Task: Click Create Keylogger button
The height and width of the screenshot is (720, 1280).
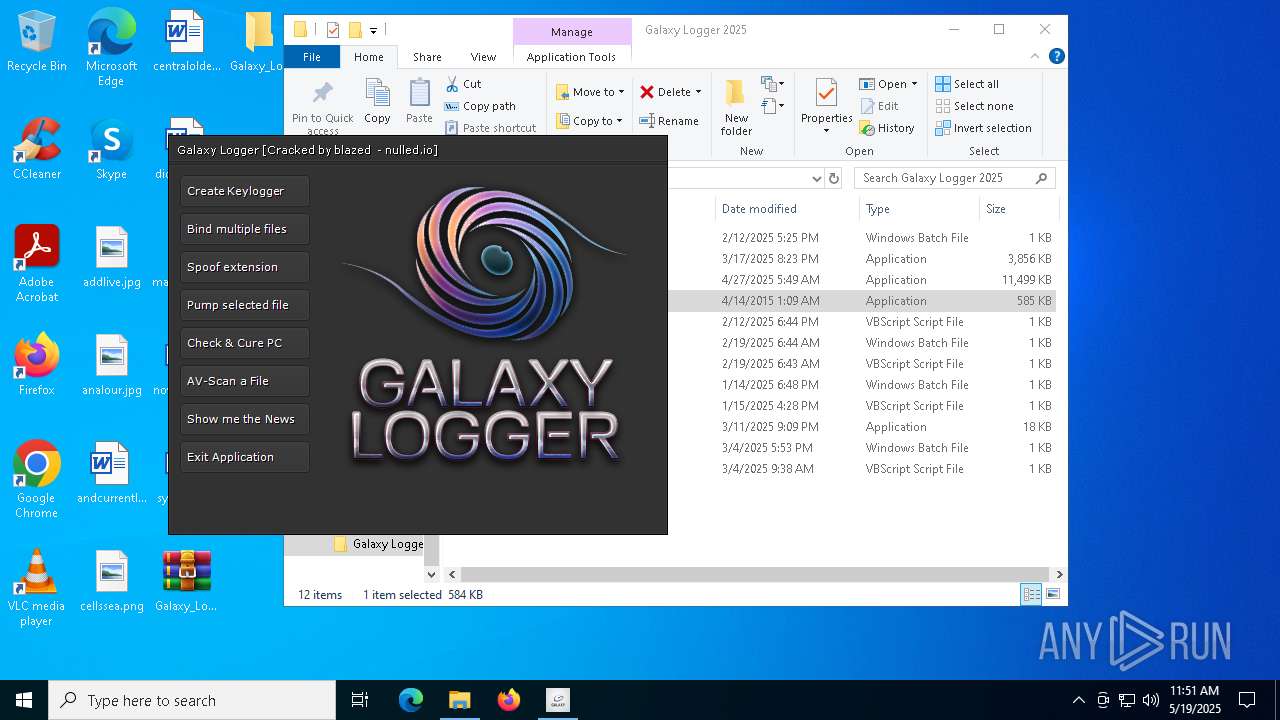Action: tap(244, 191)
